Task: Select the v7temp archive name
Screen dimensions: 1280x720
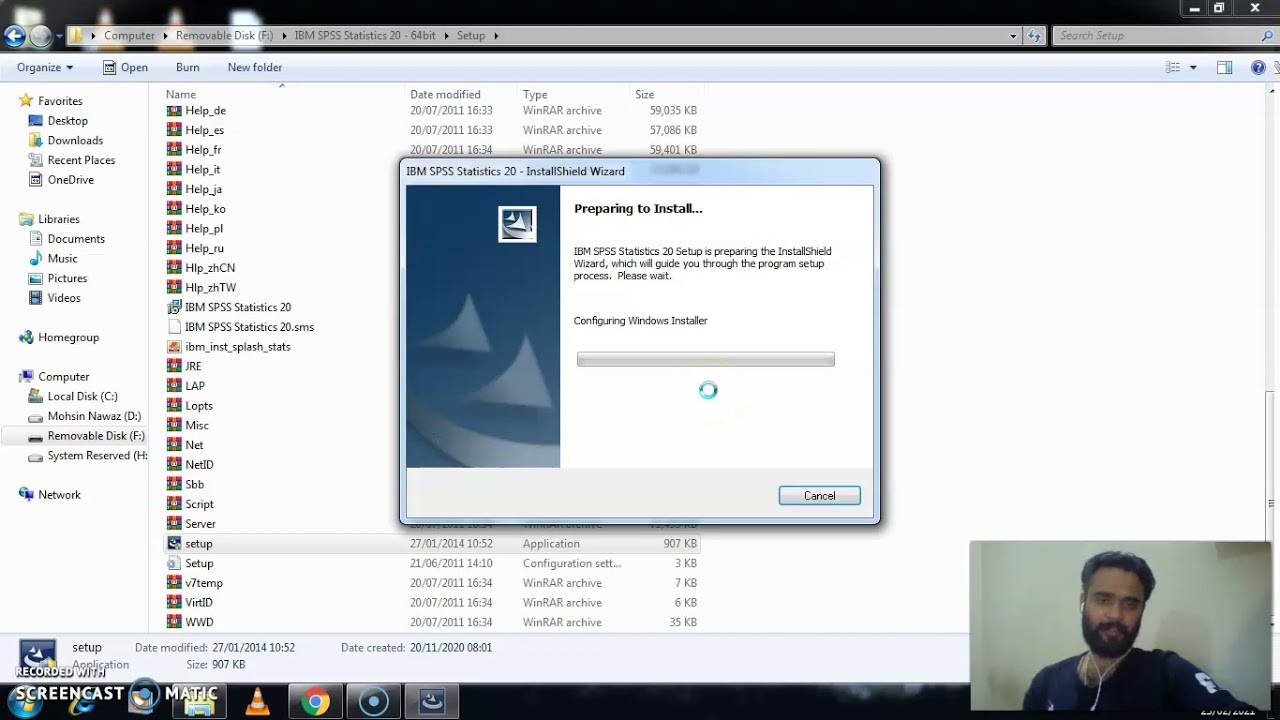Action: [x=204, y=583]
